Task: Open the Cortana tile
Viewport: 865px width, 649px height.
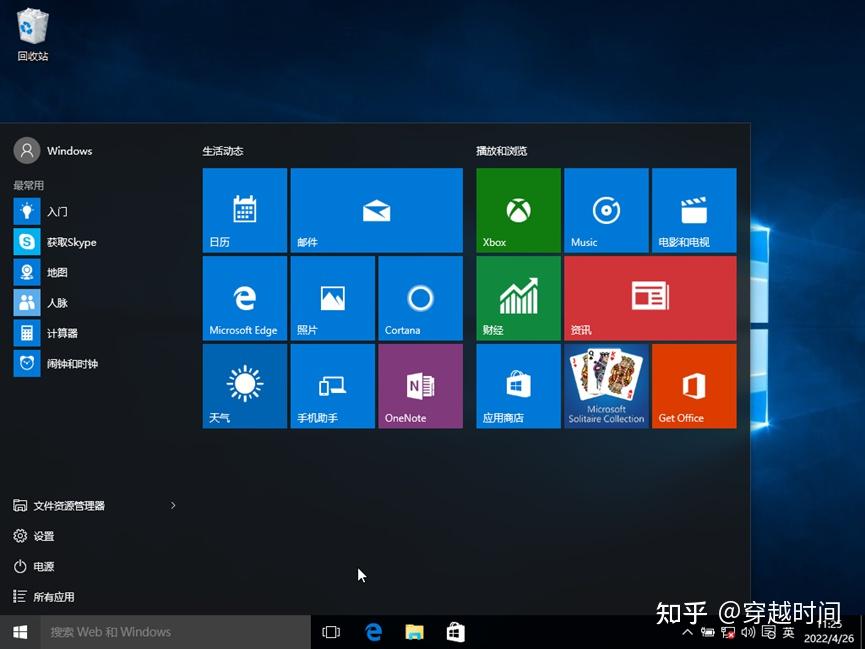Action: click(x=420, y=298)
